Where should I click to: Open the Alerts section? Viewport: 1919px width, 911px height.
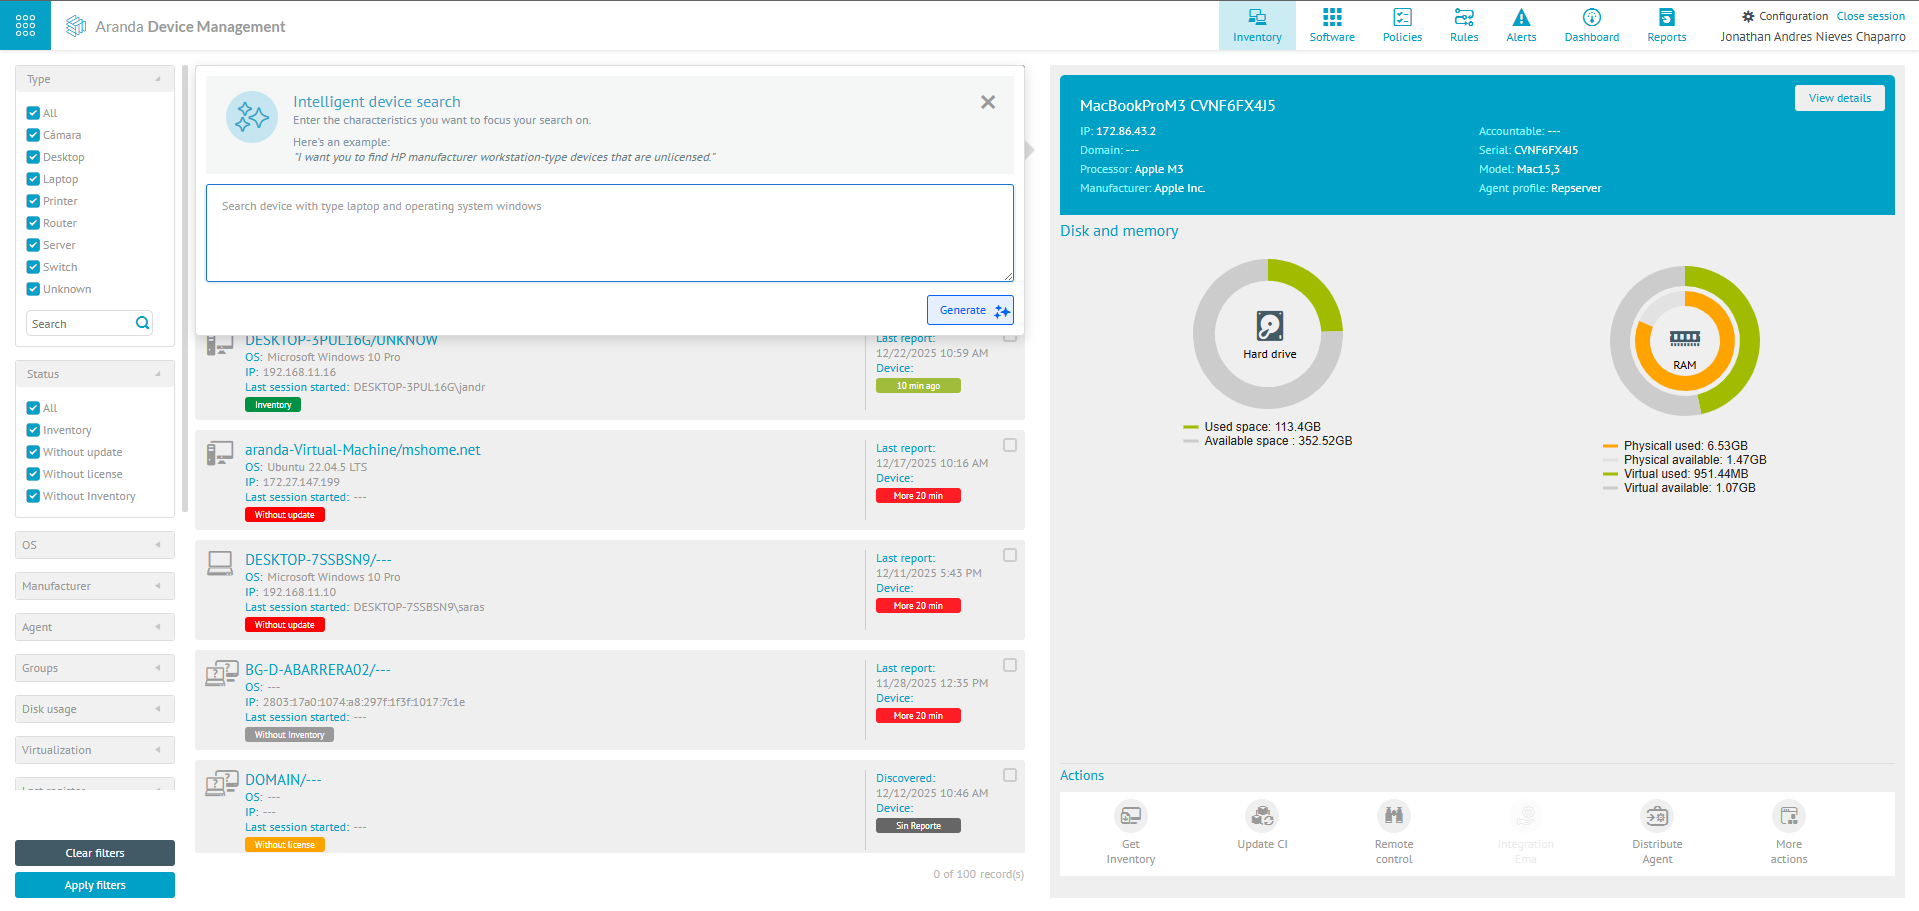tap(1521, 25)
